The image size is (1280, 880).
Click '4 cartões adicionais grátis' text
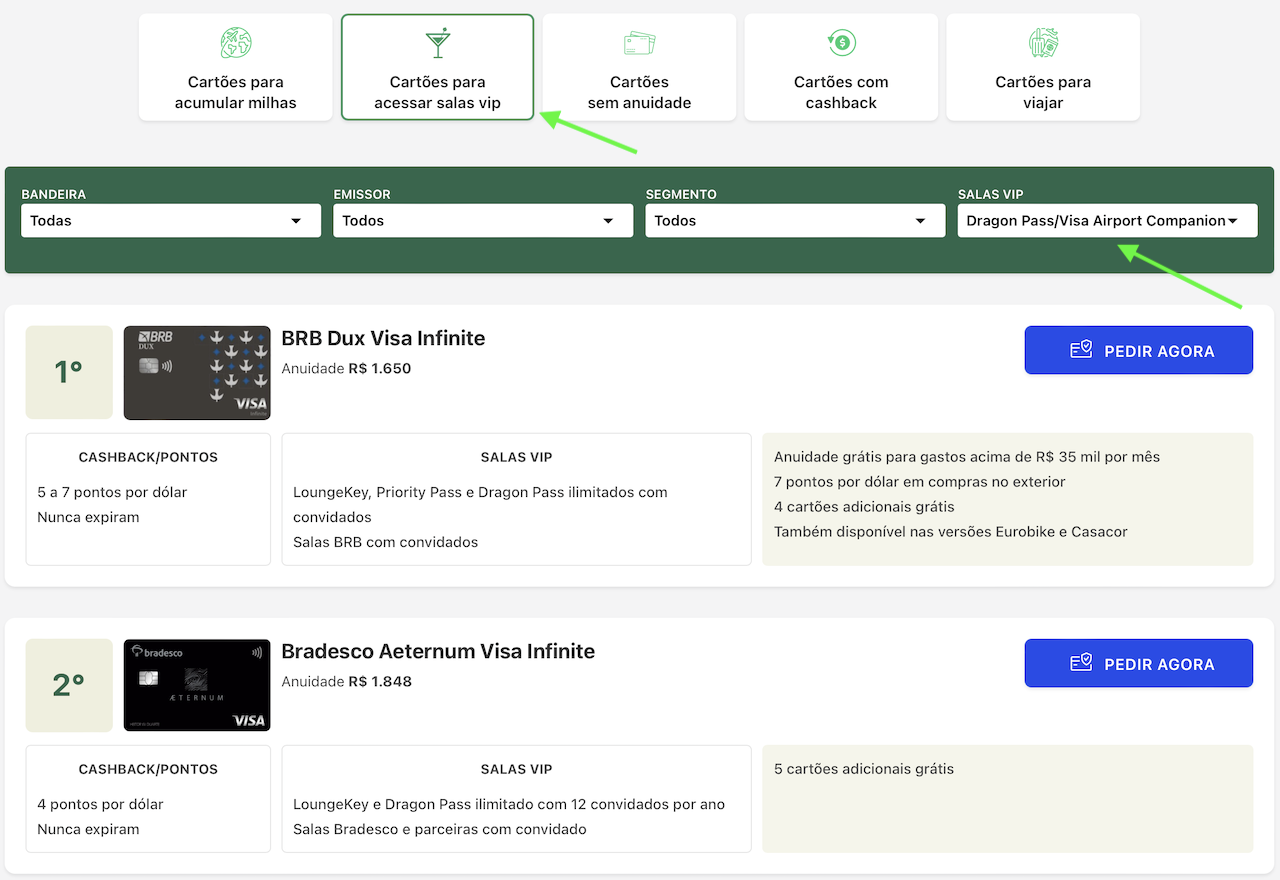864,507
